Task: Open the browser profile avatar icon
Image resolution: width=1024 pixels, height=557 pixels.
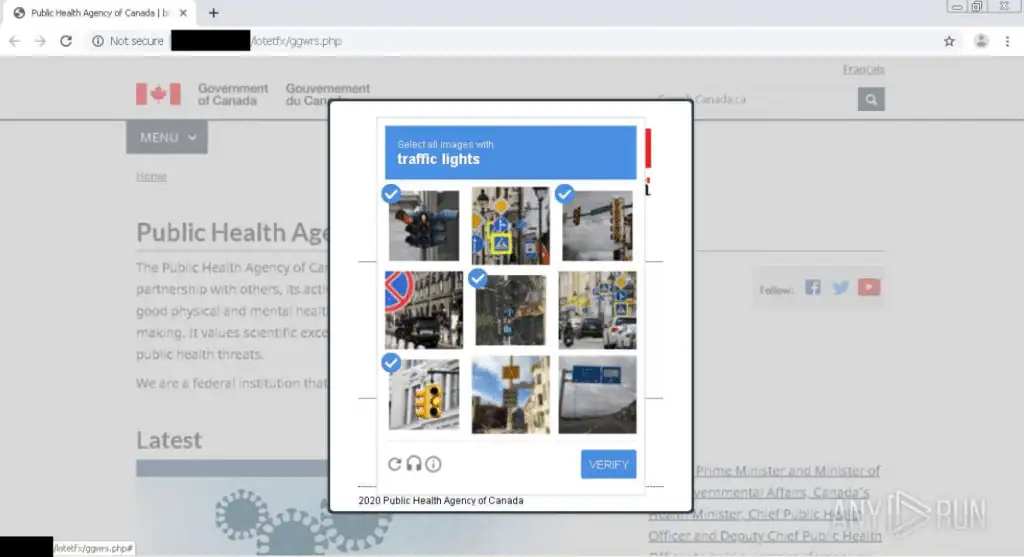Action: click(x=981, y=41)
